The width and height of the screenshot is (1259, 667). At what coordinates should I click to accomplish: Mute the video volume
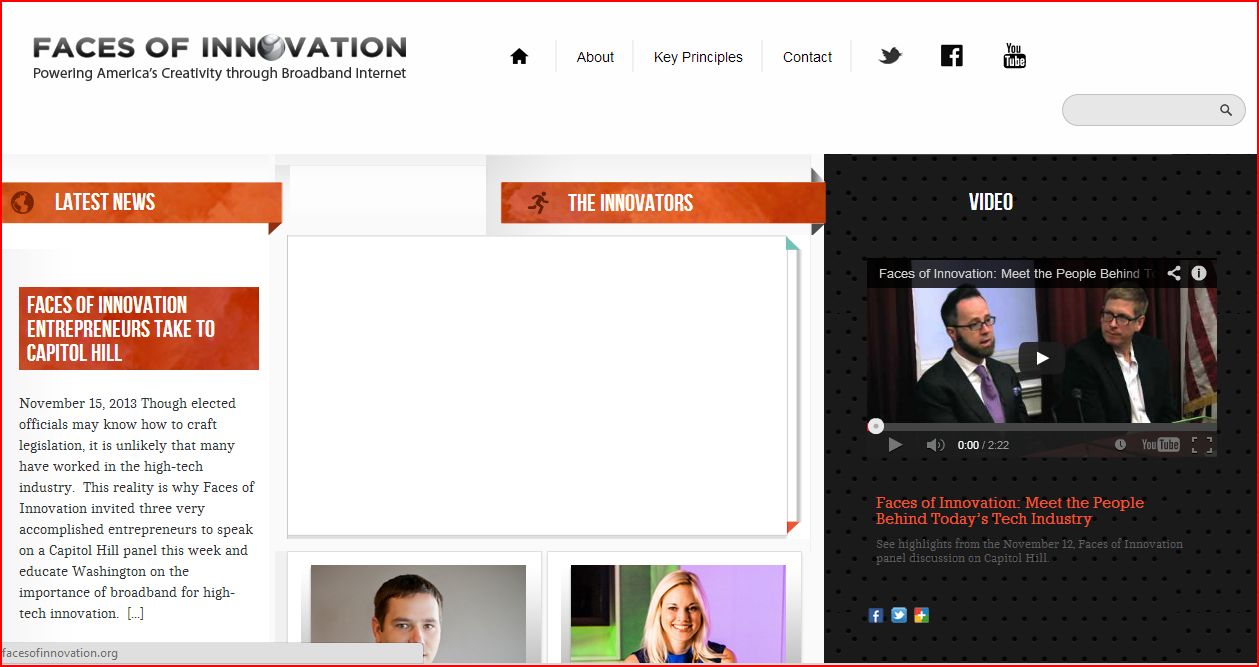point(935,445)
